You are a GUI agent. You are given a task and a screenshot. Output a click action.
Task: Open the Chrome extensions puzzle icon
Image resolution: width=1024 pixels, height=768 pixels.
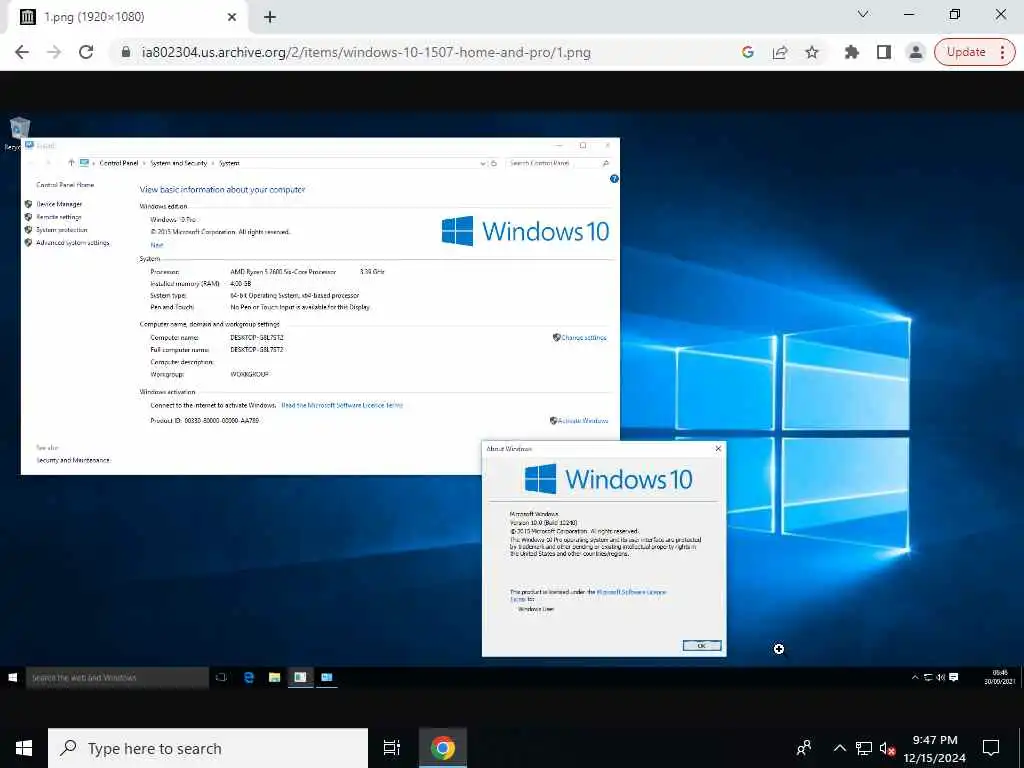coord(852,52)
